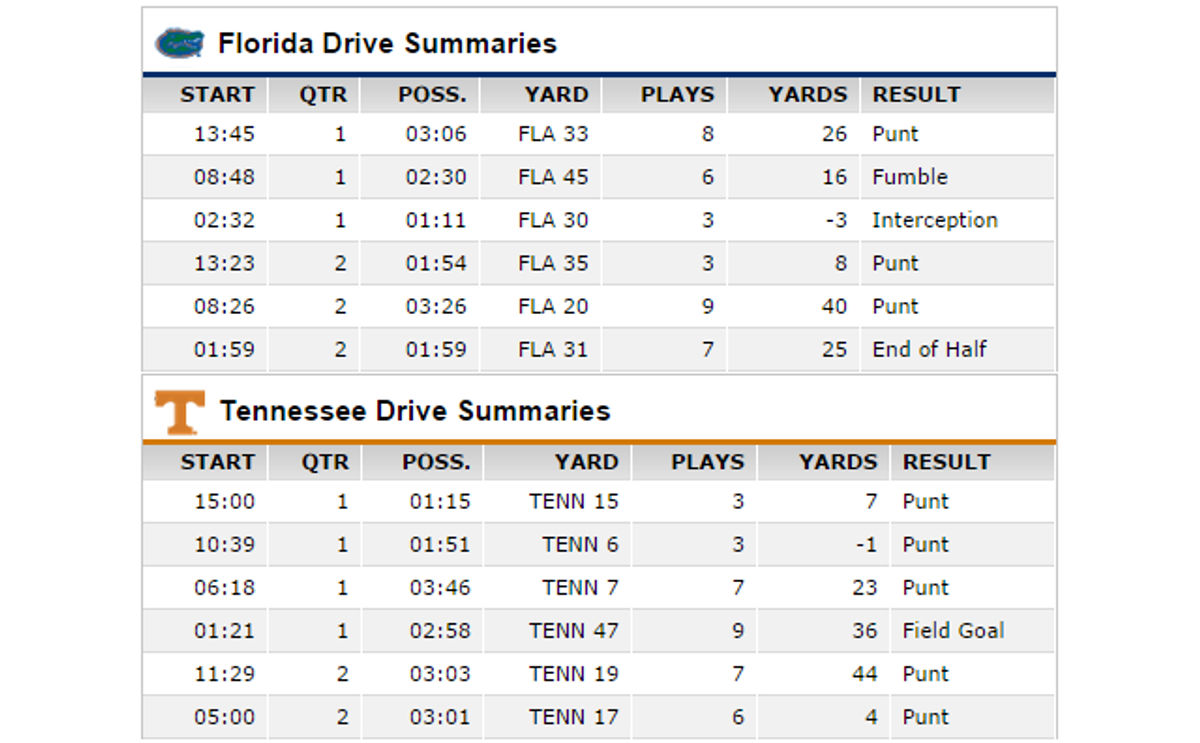The width and height of the screenshot is (1200, 743).
Task: Select the Florida Fumble result cell
Action: click(x=910, y=177)
